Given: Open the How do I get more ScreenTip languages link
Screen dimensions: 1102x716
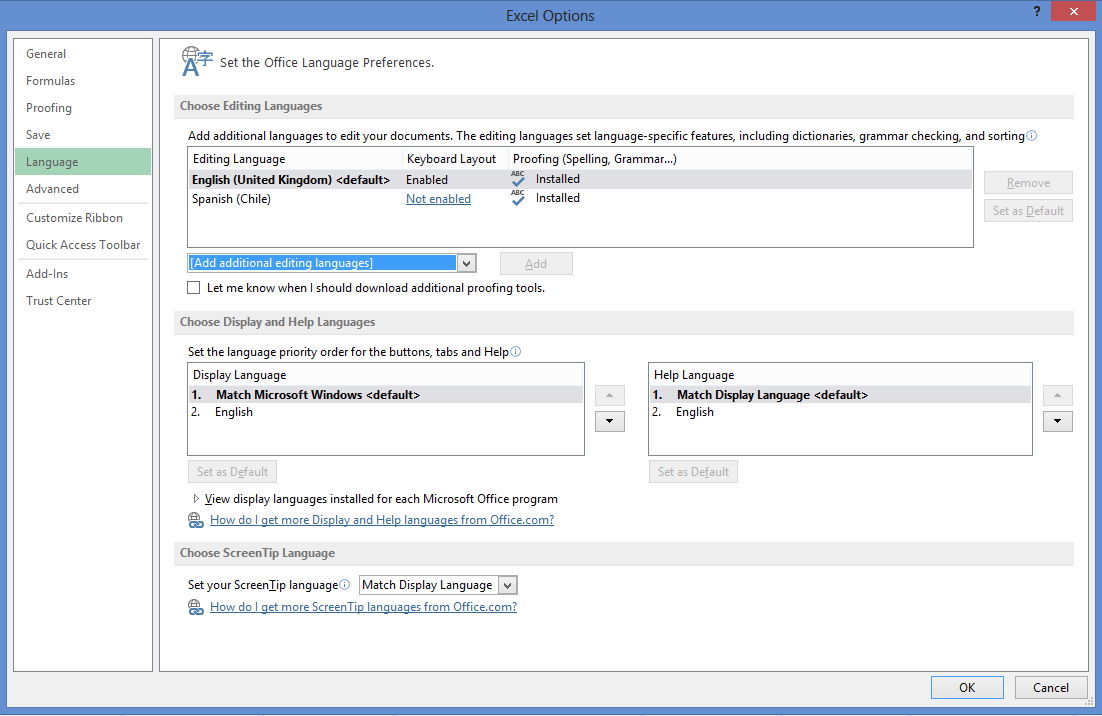Looking at the screenshot, I should 363,607.
